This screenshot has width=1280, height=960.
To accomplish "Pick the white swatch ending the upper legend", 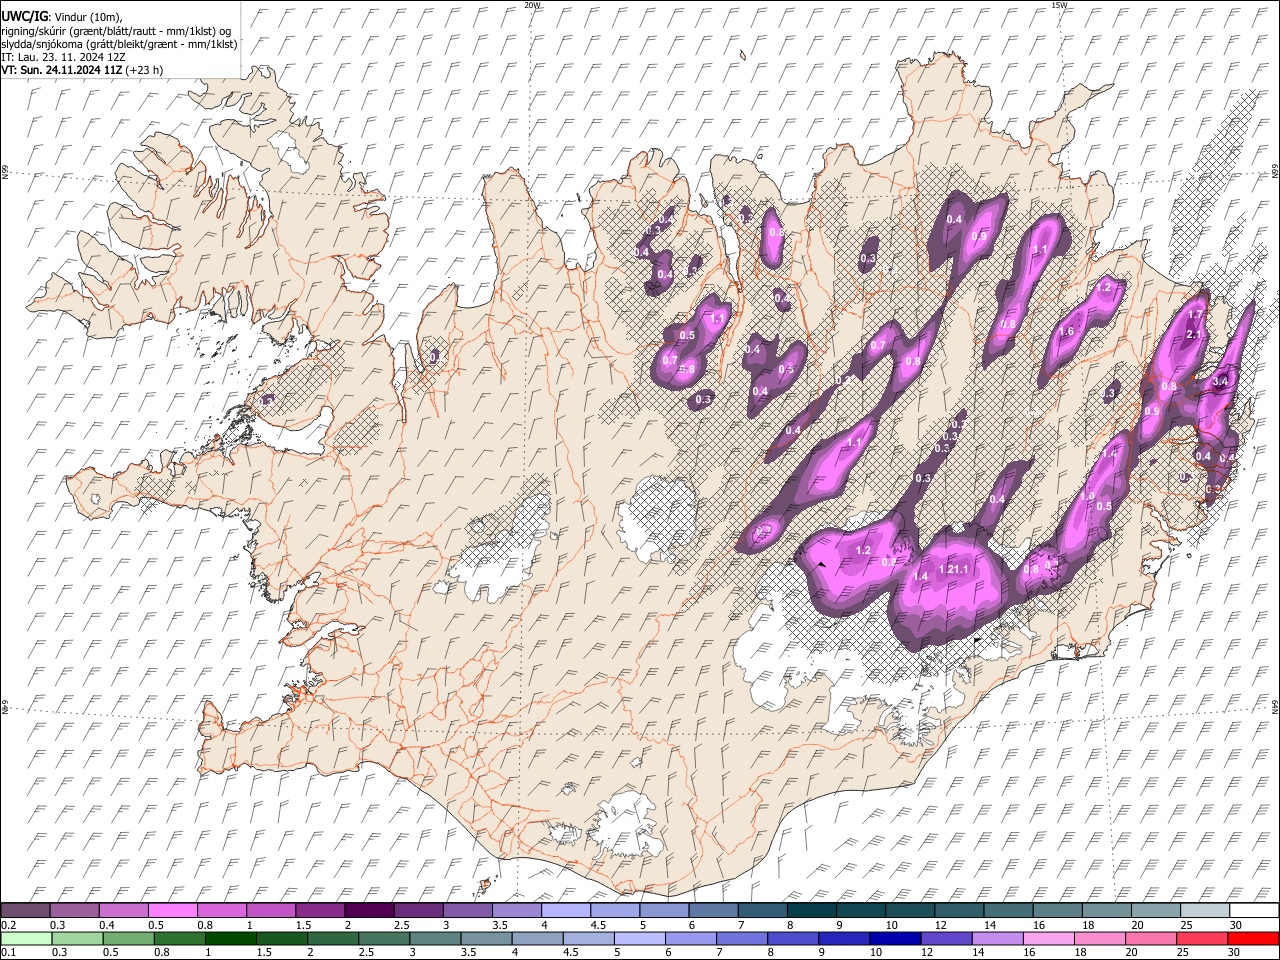I will (x=1254, y=911).
